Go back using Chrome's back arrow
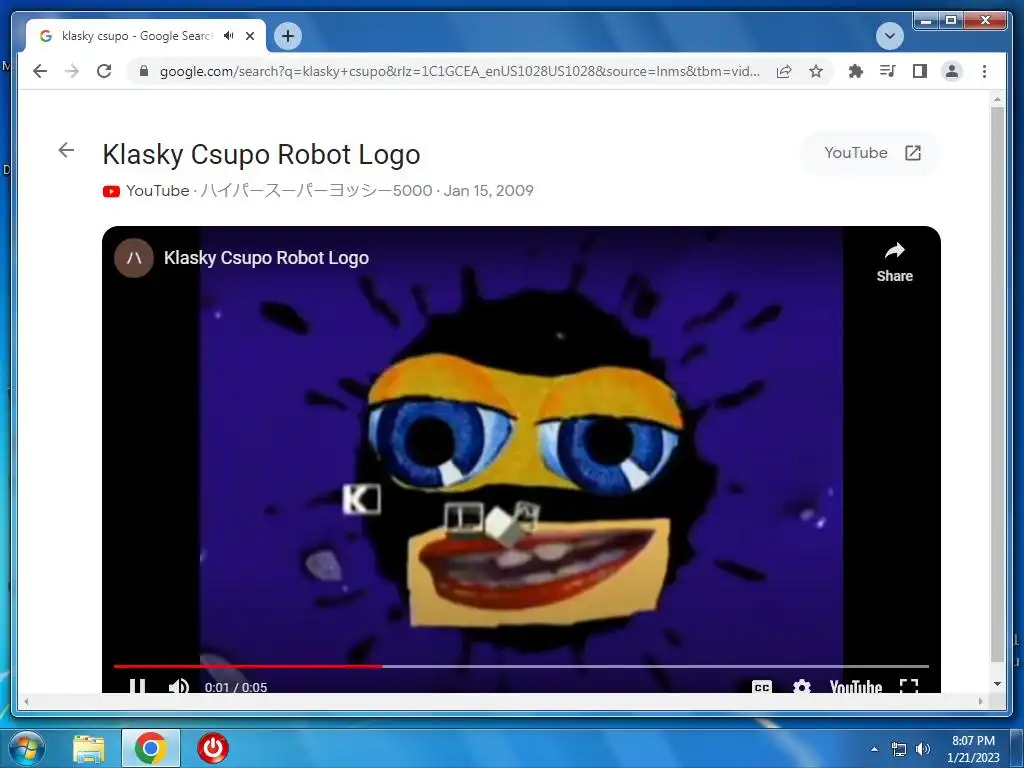 40,71
